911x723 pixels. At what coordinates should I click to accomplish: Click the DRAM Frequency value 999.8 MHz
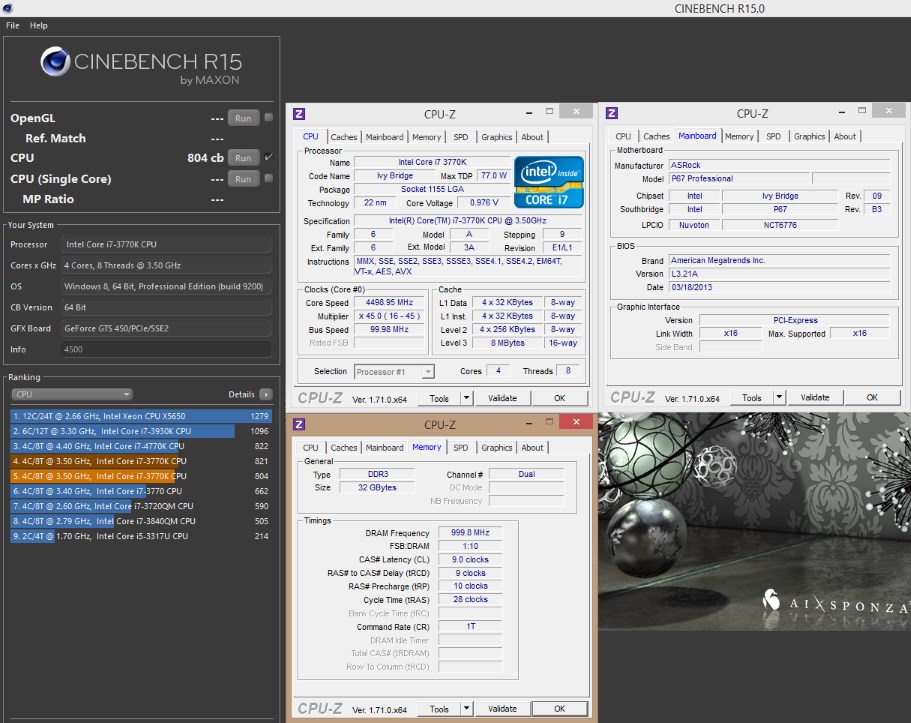point(470,532)
